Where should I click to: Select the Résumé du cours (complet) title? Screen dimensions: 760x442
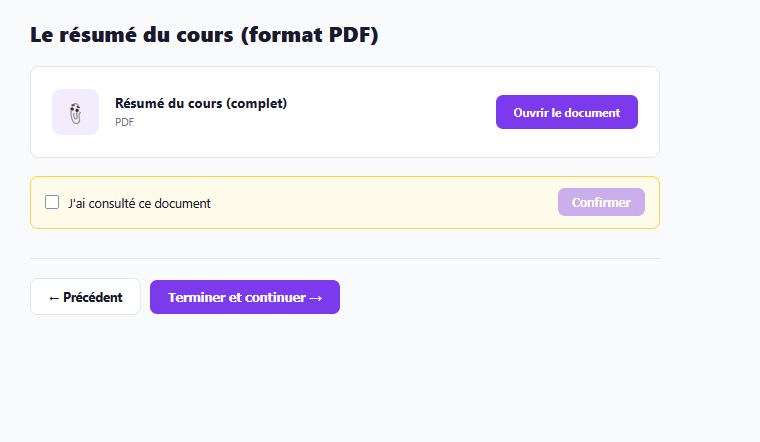[x=201, y=103]
